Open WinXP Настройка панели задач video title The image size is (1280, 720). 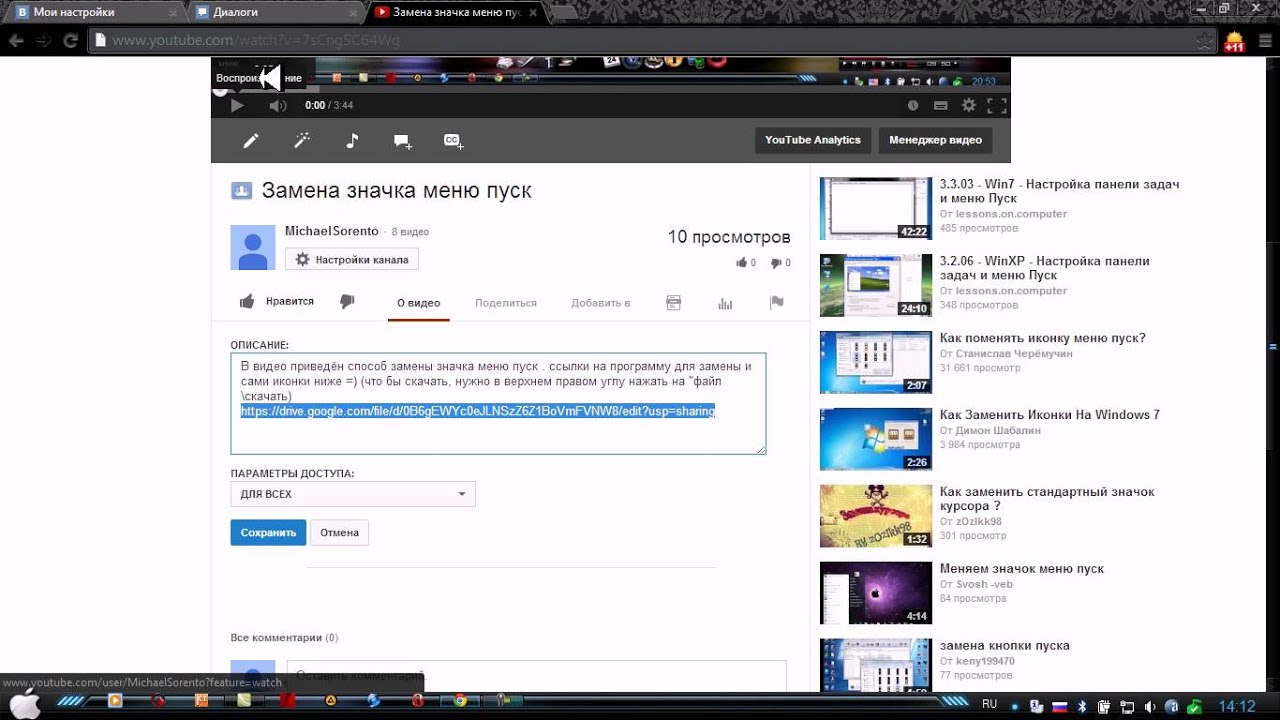pos(1044,268)
